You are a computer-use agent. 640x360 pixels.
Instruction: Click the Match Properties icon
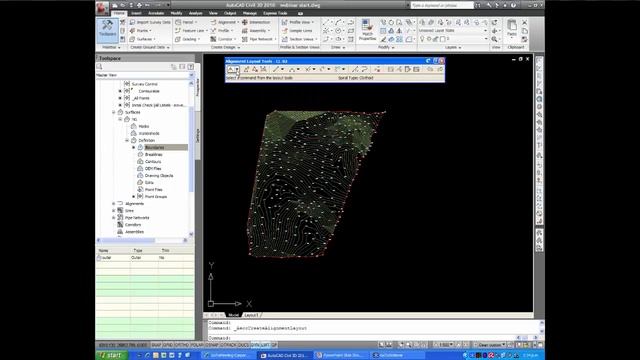point(367,30)
